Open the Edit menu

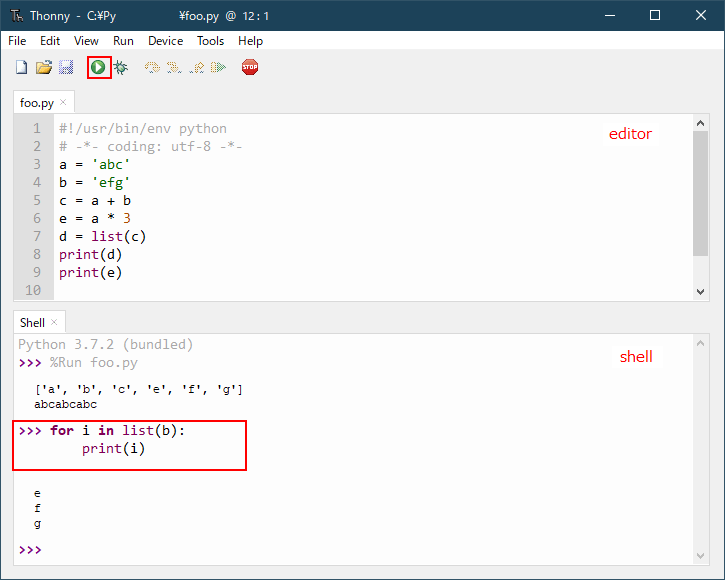(x=50, y=41)
